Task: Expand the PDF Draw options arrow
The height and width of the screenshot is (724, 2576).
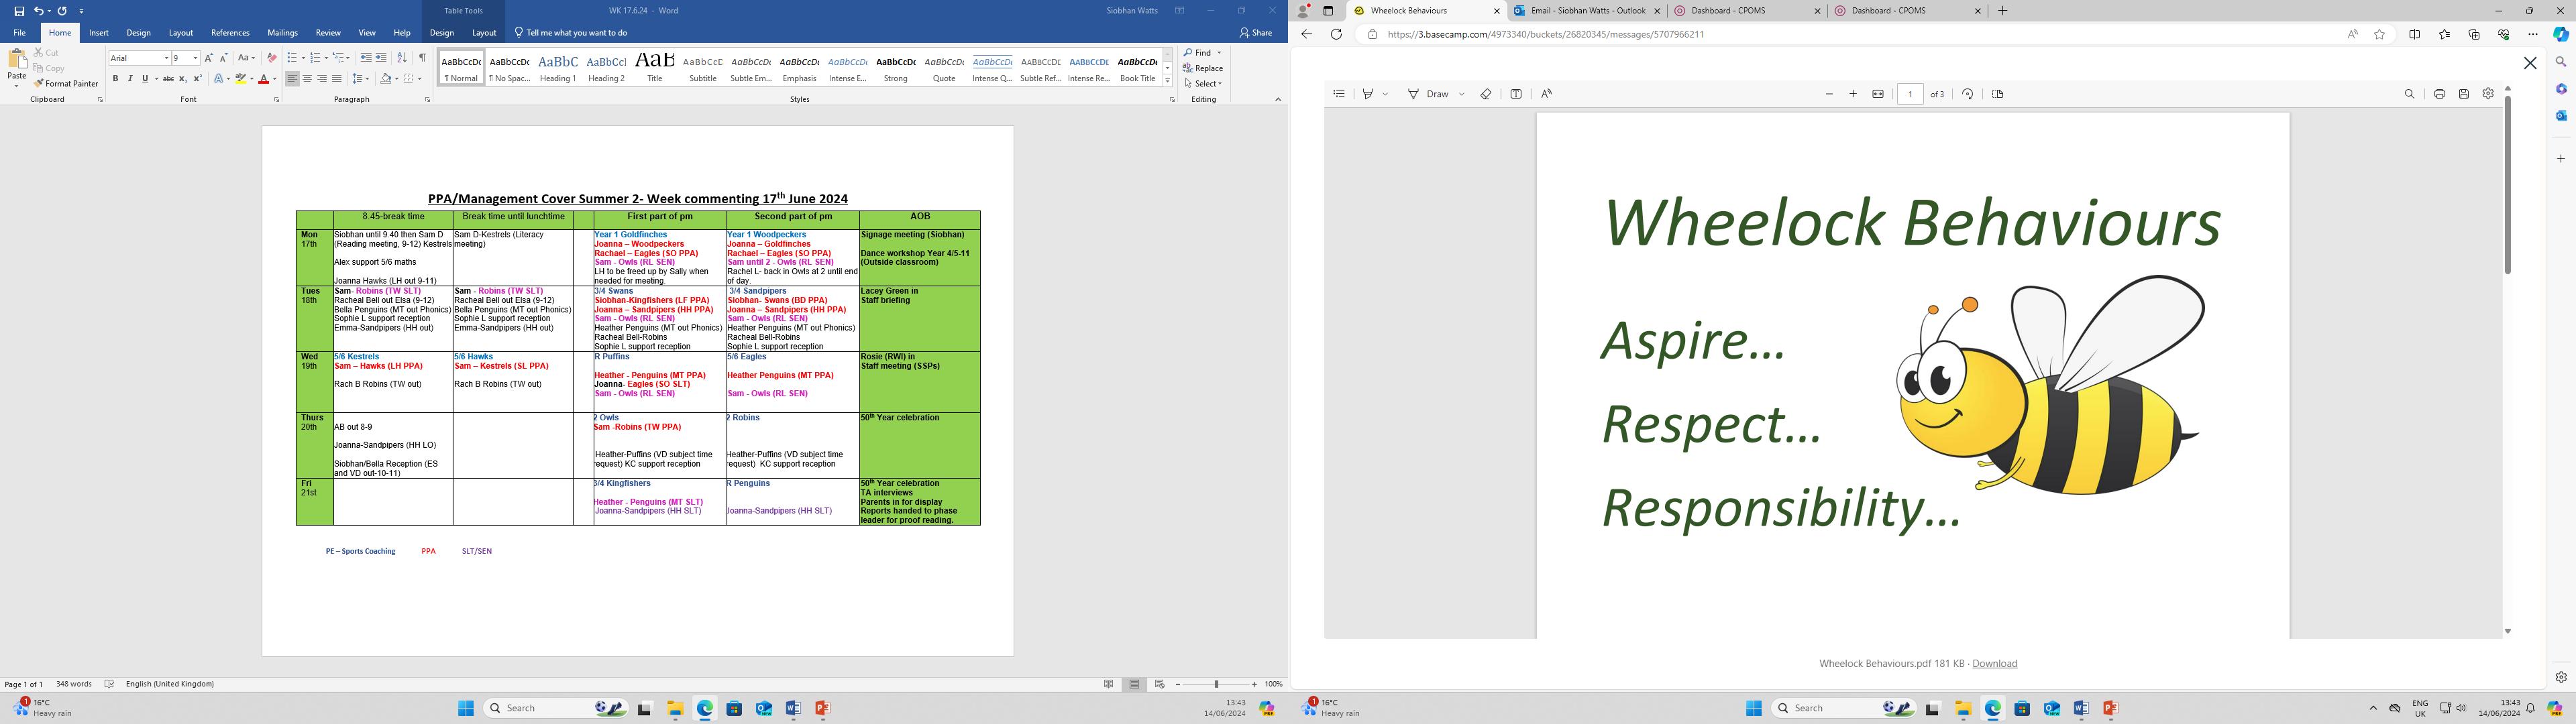Action: coord(1462,94)
